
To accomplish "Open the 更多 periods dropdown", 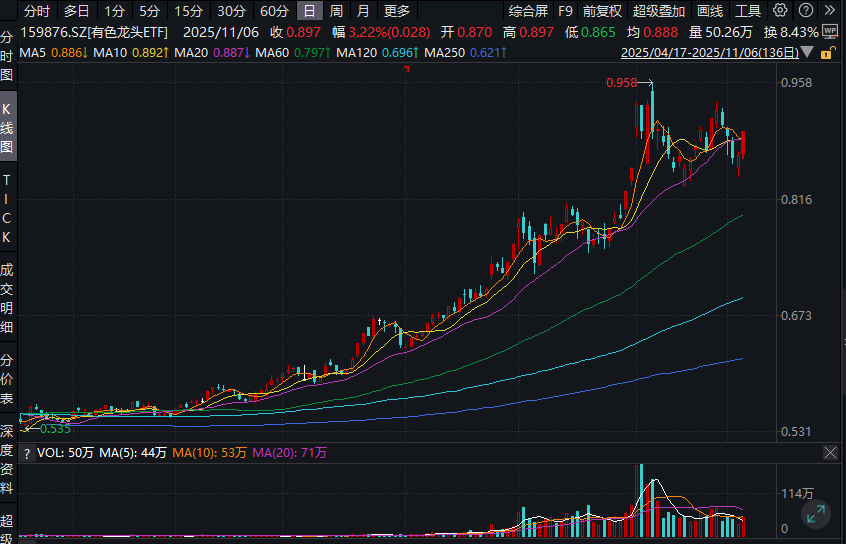I will 396,12.
